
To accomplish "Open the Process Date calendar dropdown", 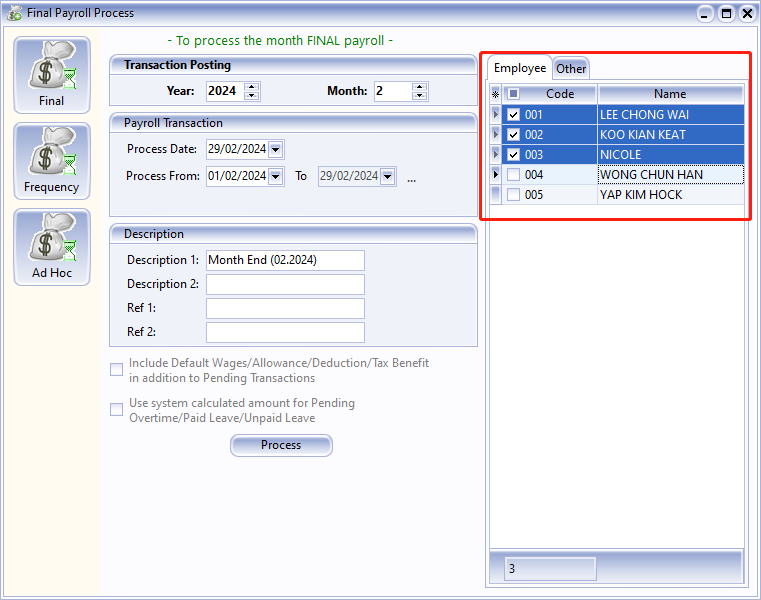I will (x=276, y=150).
